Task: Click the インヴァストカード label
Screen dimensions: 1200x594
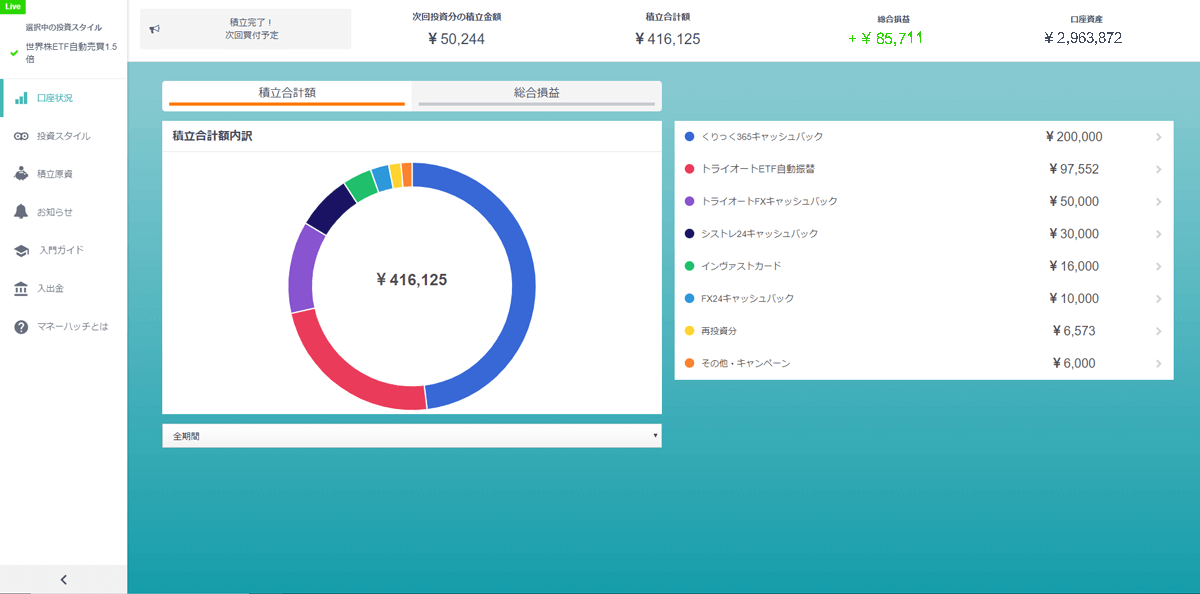Action: [x=742, y=266]
